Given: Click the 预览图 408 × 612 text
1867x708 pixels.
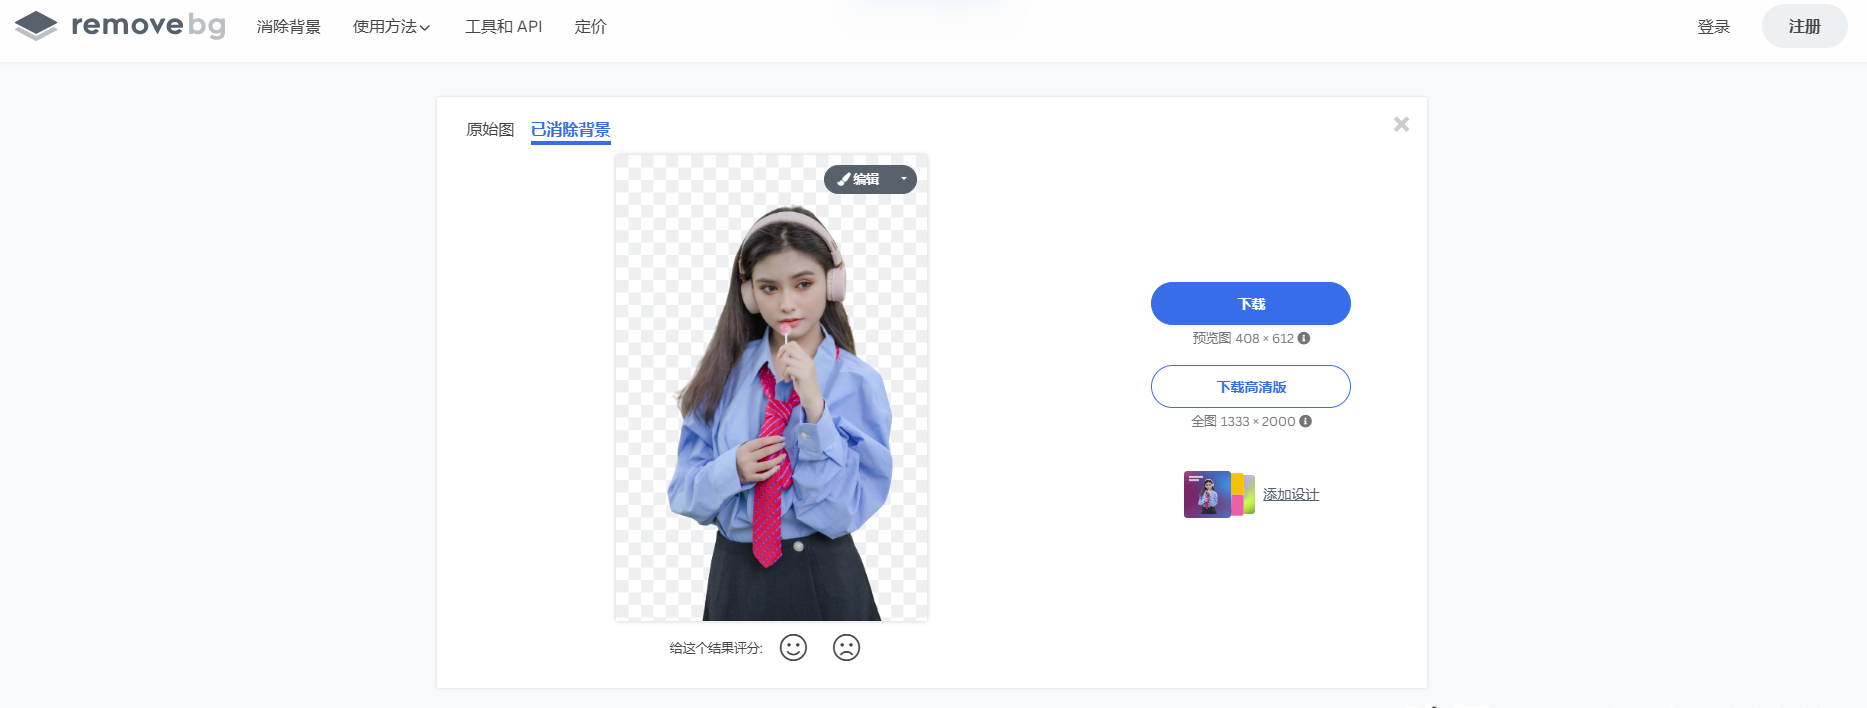Looking at the screenshot, I should [x=1243, y=338].
